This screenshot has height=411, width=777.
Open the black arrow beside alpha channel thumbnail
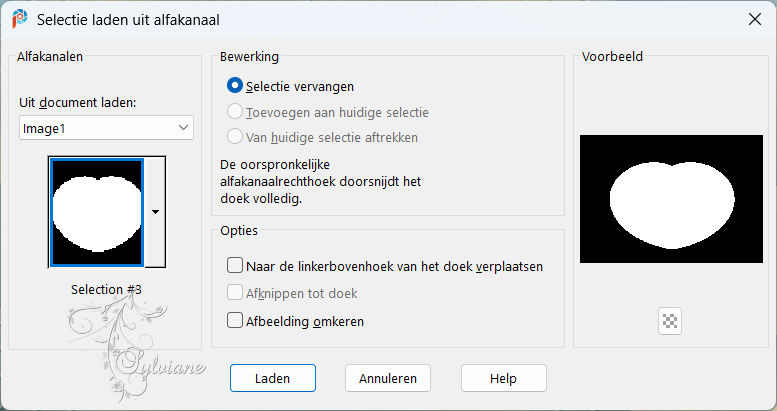(x=155, y=212)
